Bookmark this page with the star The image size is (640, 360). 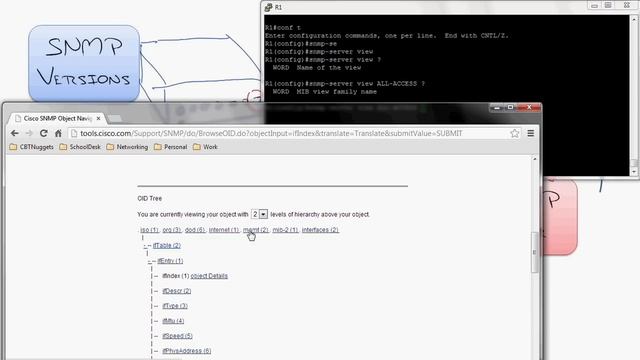[x=515, y=133]
